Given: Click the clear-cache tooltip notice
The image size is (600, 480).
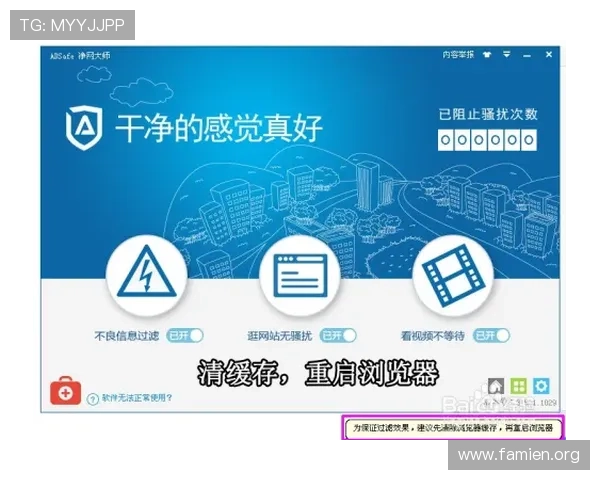Looking at the screenshot, I should [453, 428].
